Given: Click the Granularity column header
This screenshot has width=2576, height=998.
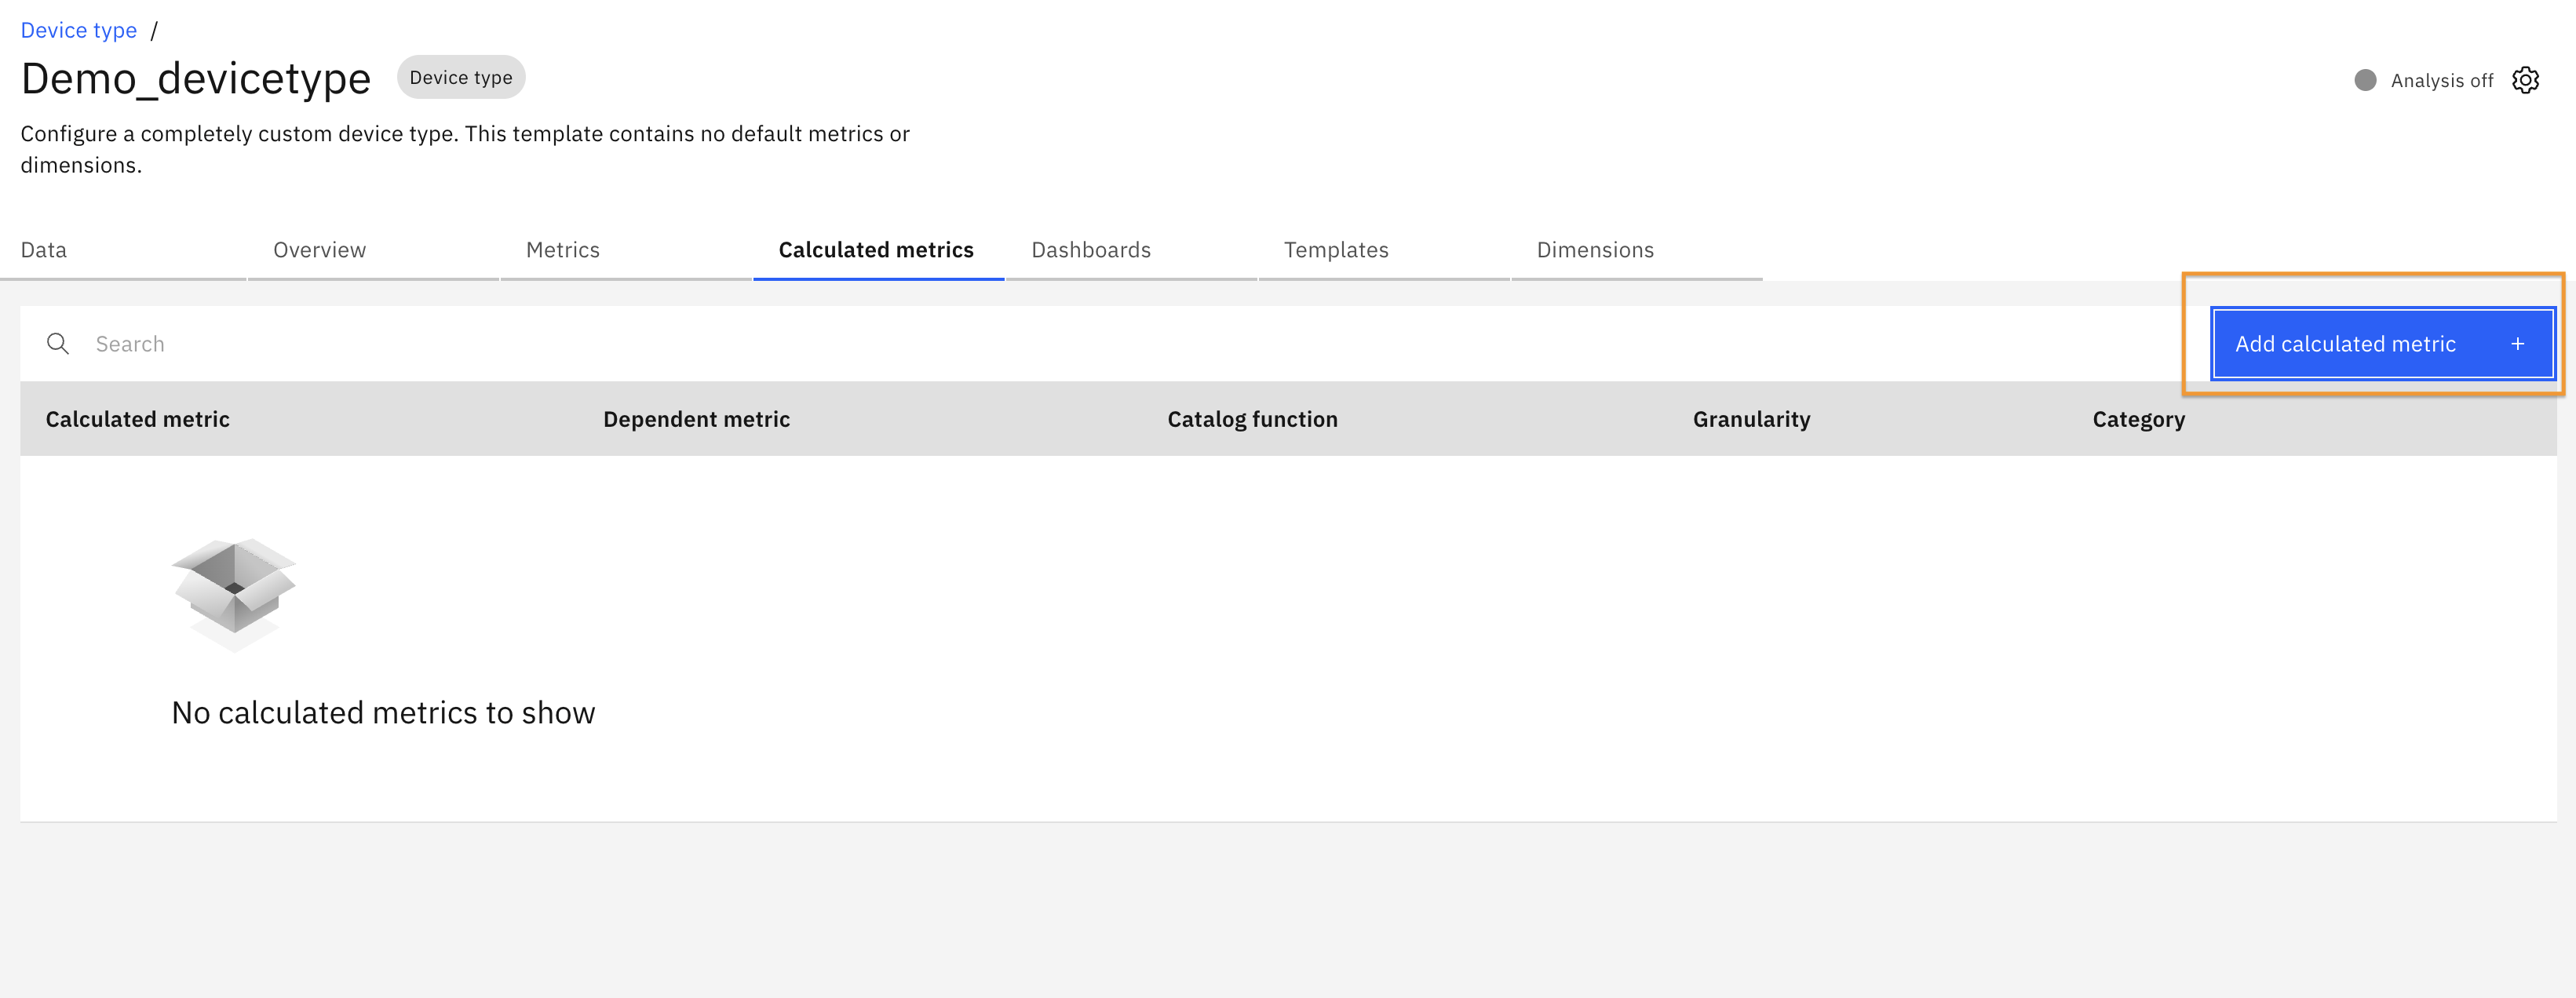Looking at the screenshot, I should pyautogui.click(x=1751, y=419).
